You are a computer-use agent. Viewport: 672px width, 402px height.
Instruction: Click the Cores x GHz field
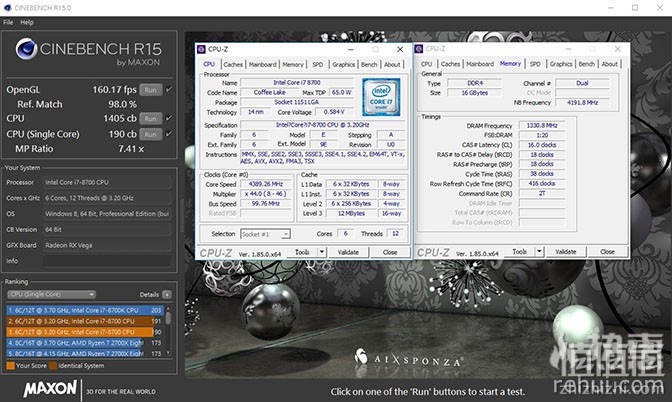tap(107, 198)
